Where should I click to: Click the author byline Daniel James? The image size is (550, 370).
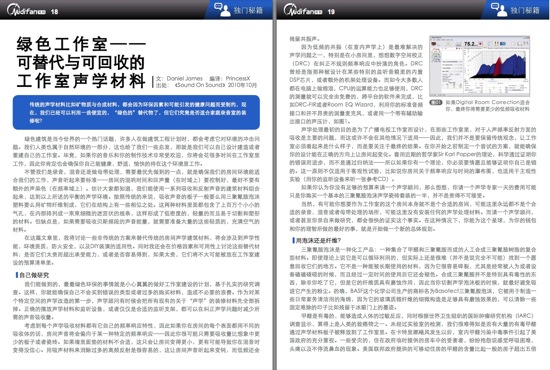(x=179, y=79)
